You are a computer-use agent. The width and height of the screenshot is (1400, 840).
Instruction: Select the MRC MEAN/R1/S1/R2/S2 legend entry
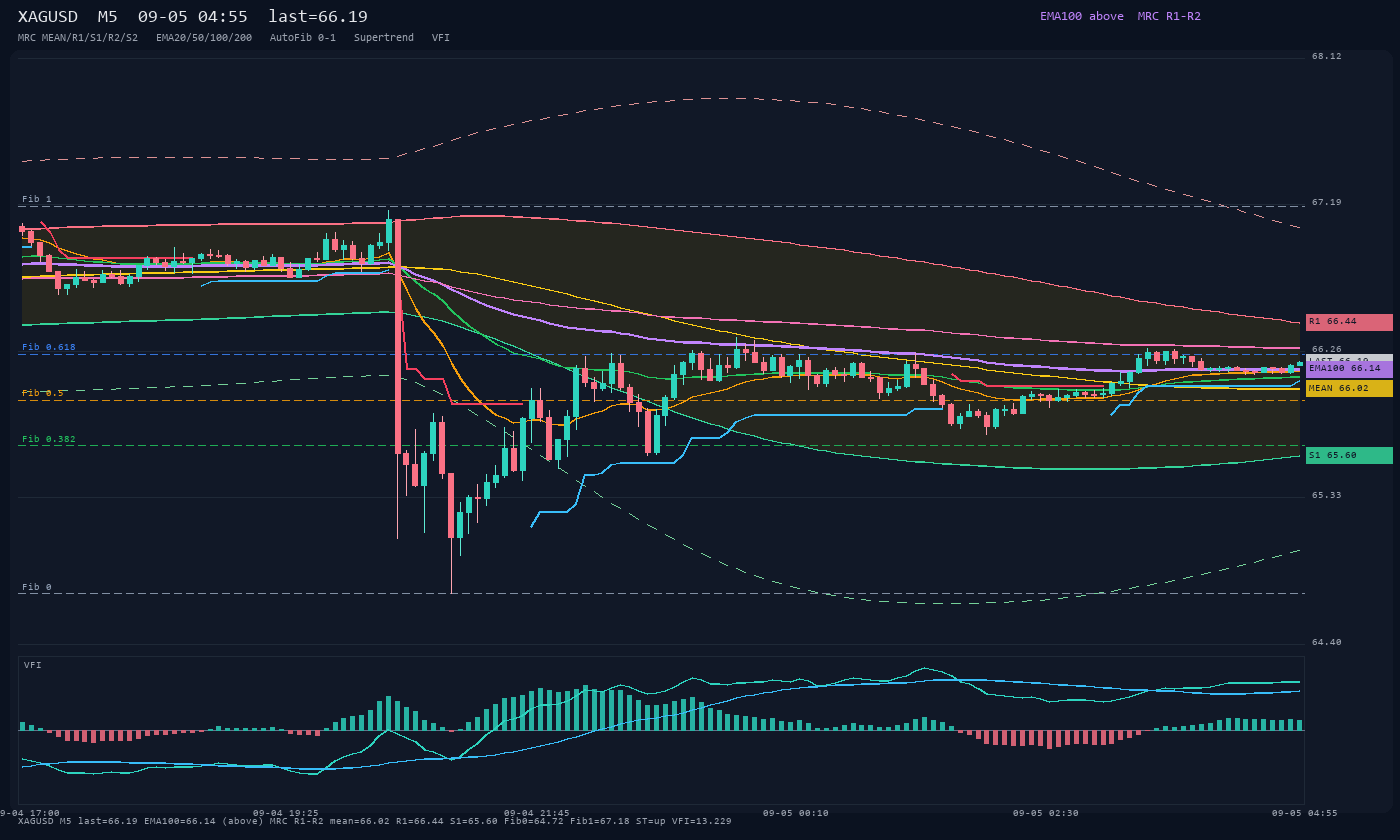pos(78,38)
